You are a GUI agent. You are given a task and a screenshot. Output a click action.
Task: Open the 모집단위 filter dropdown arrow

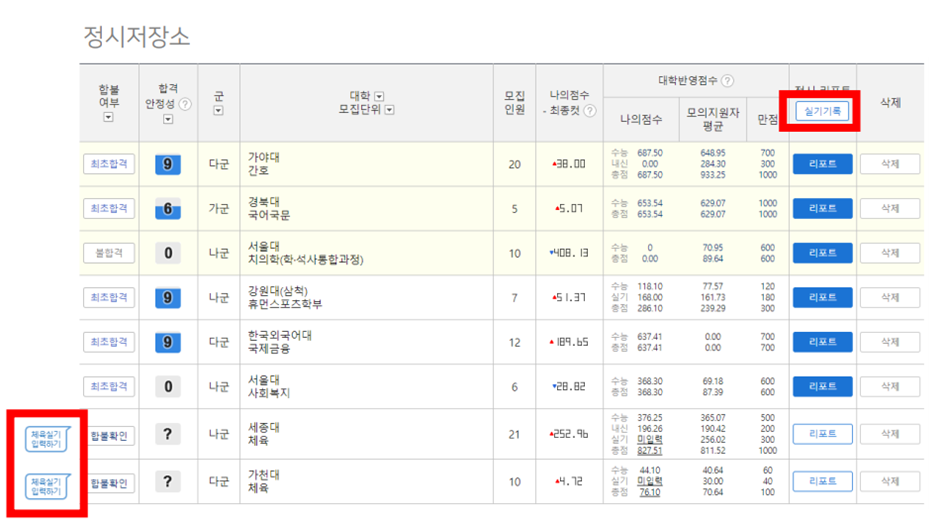(x=390, y=110)
